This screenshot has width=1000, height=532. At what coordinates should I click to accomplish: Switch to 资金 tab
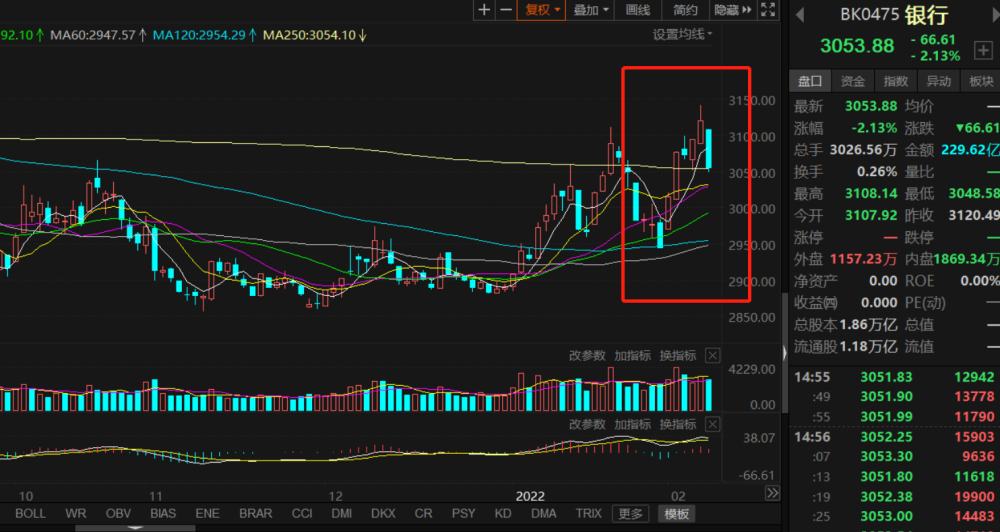click(853, 81)
